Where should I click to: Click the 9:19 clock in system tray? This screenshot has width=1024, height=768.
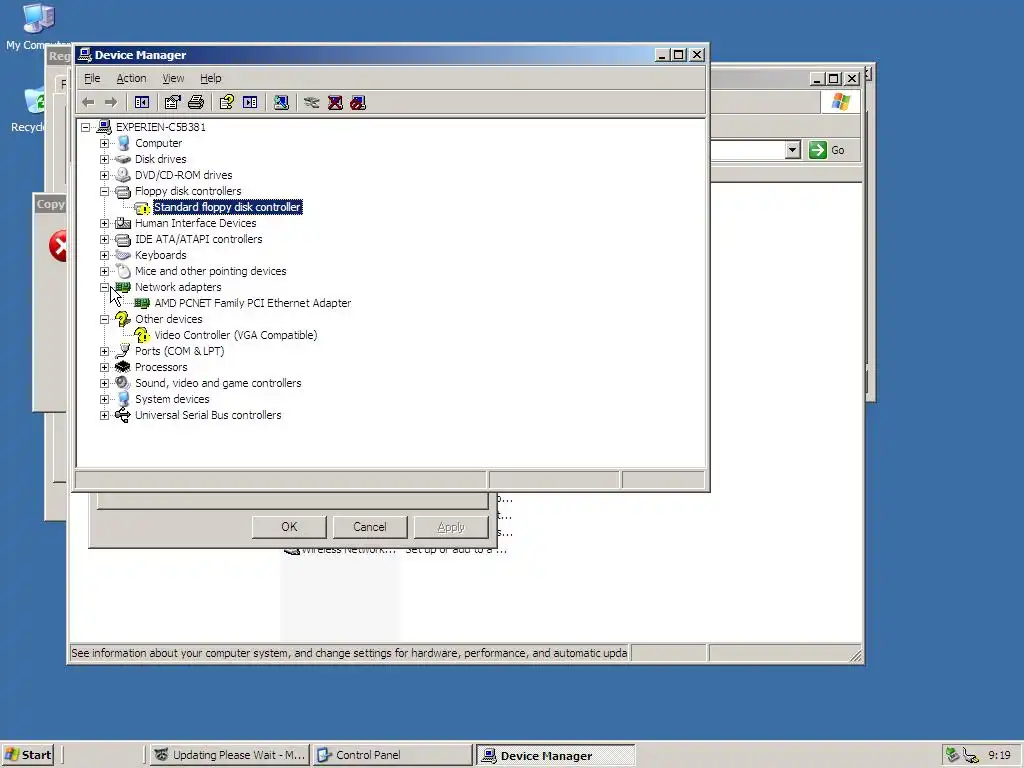tap(999, 756)
